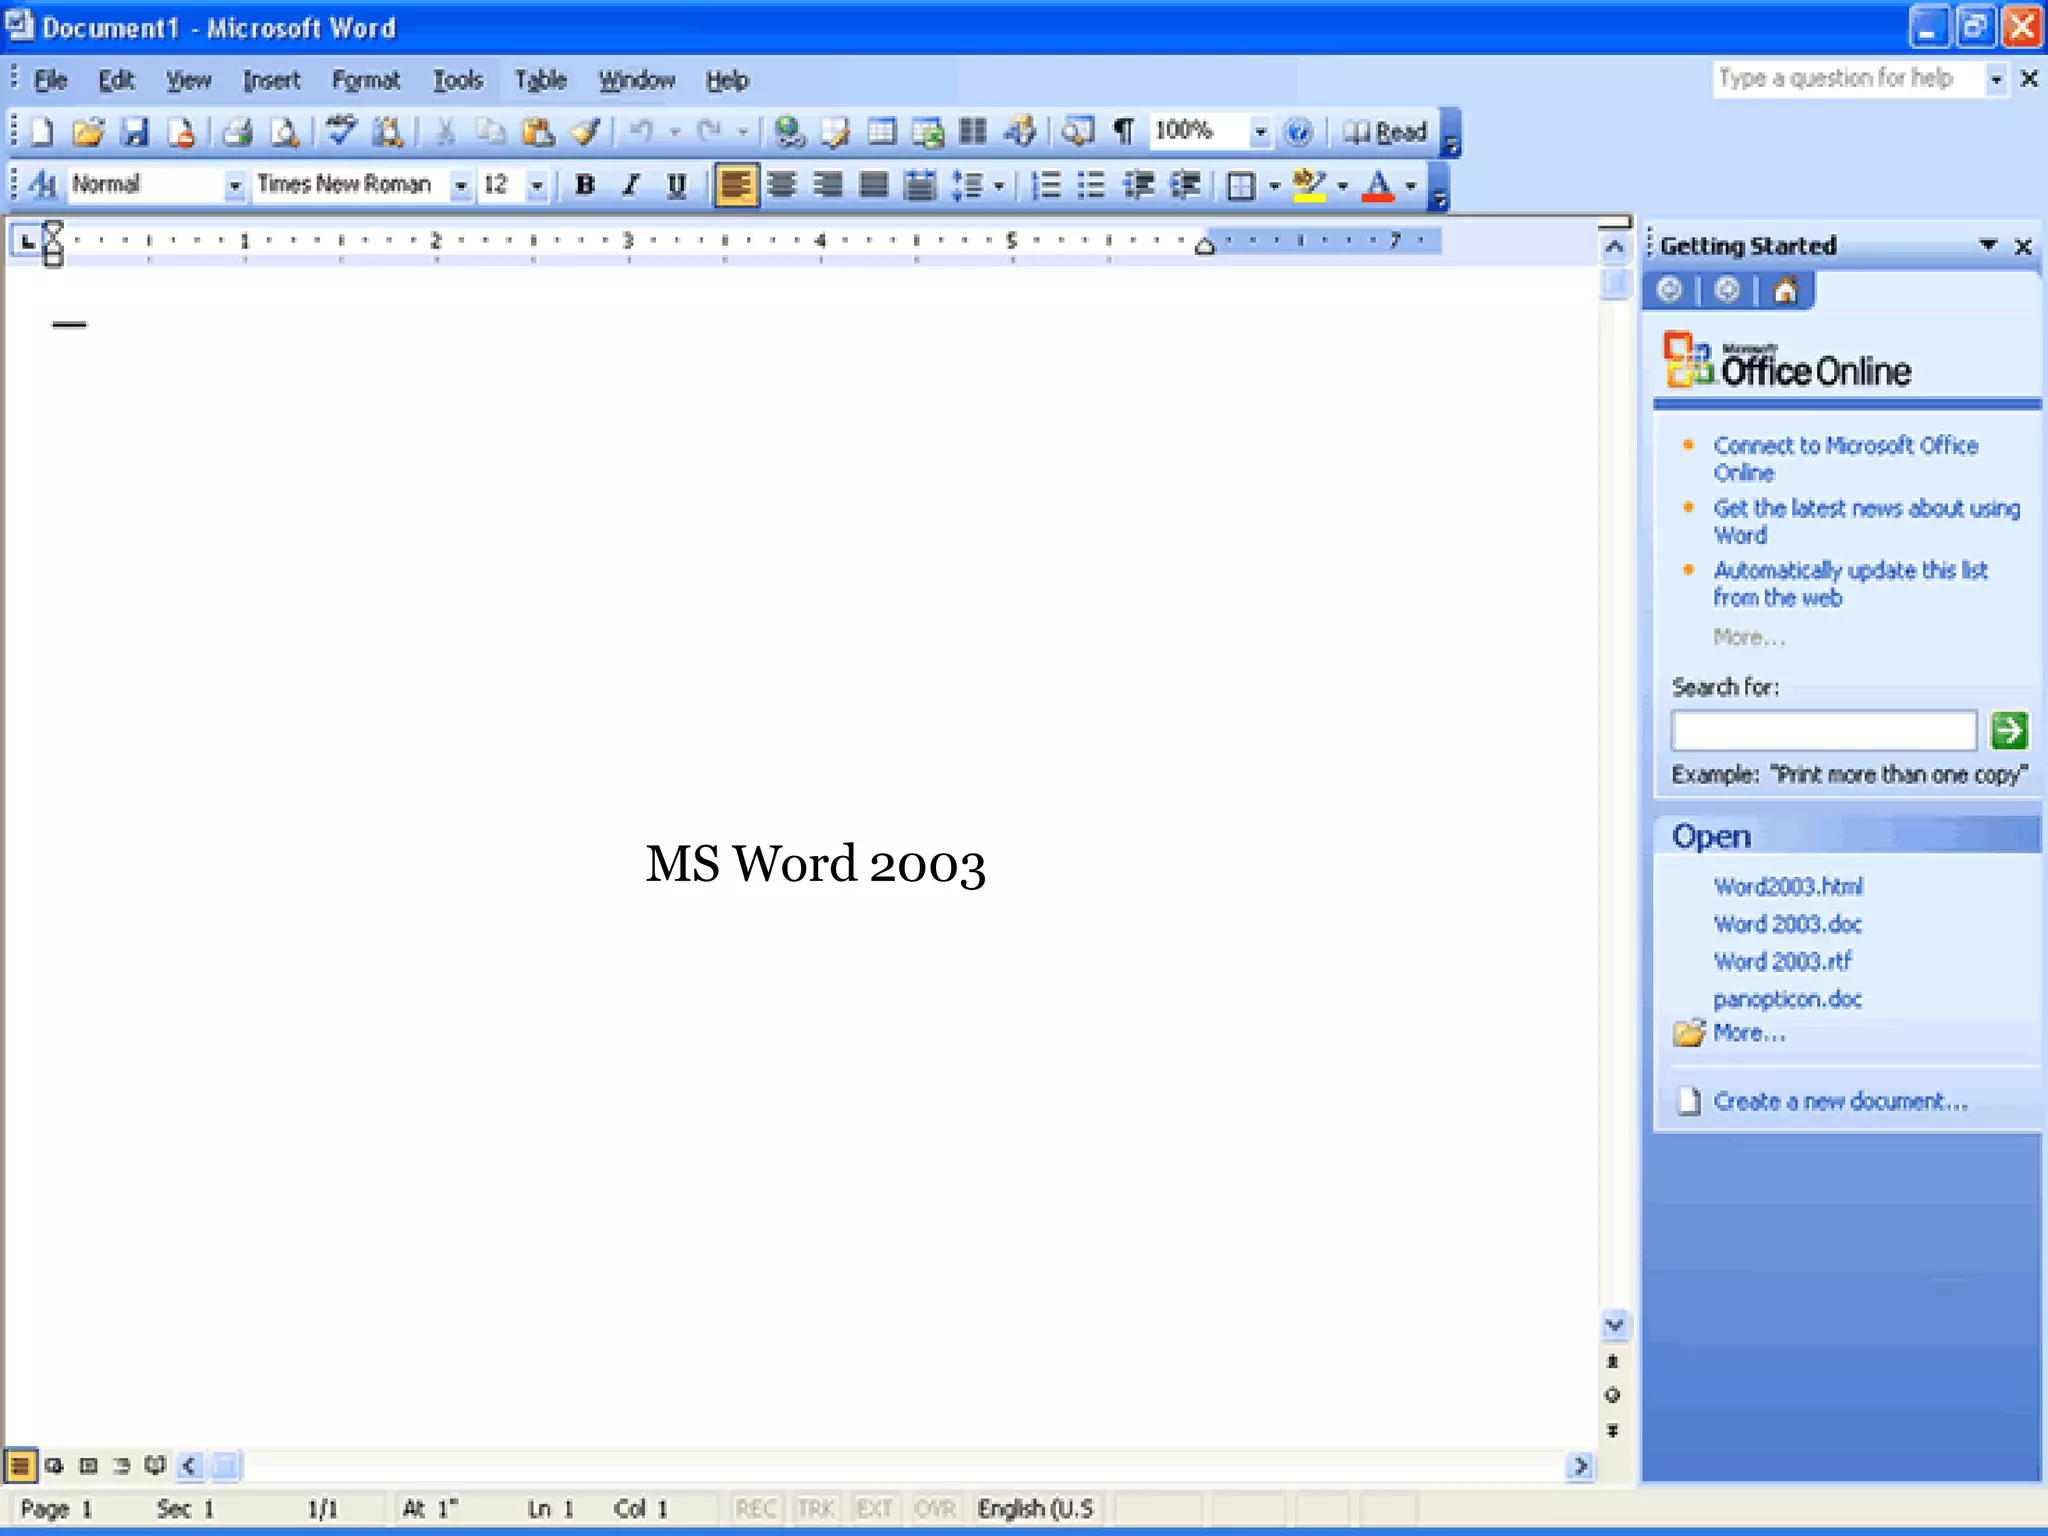Click the vertical scrollbar down arrow
Image resolution: width=2048 pixels, height=1536 pixels.
point(1614,1325)
